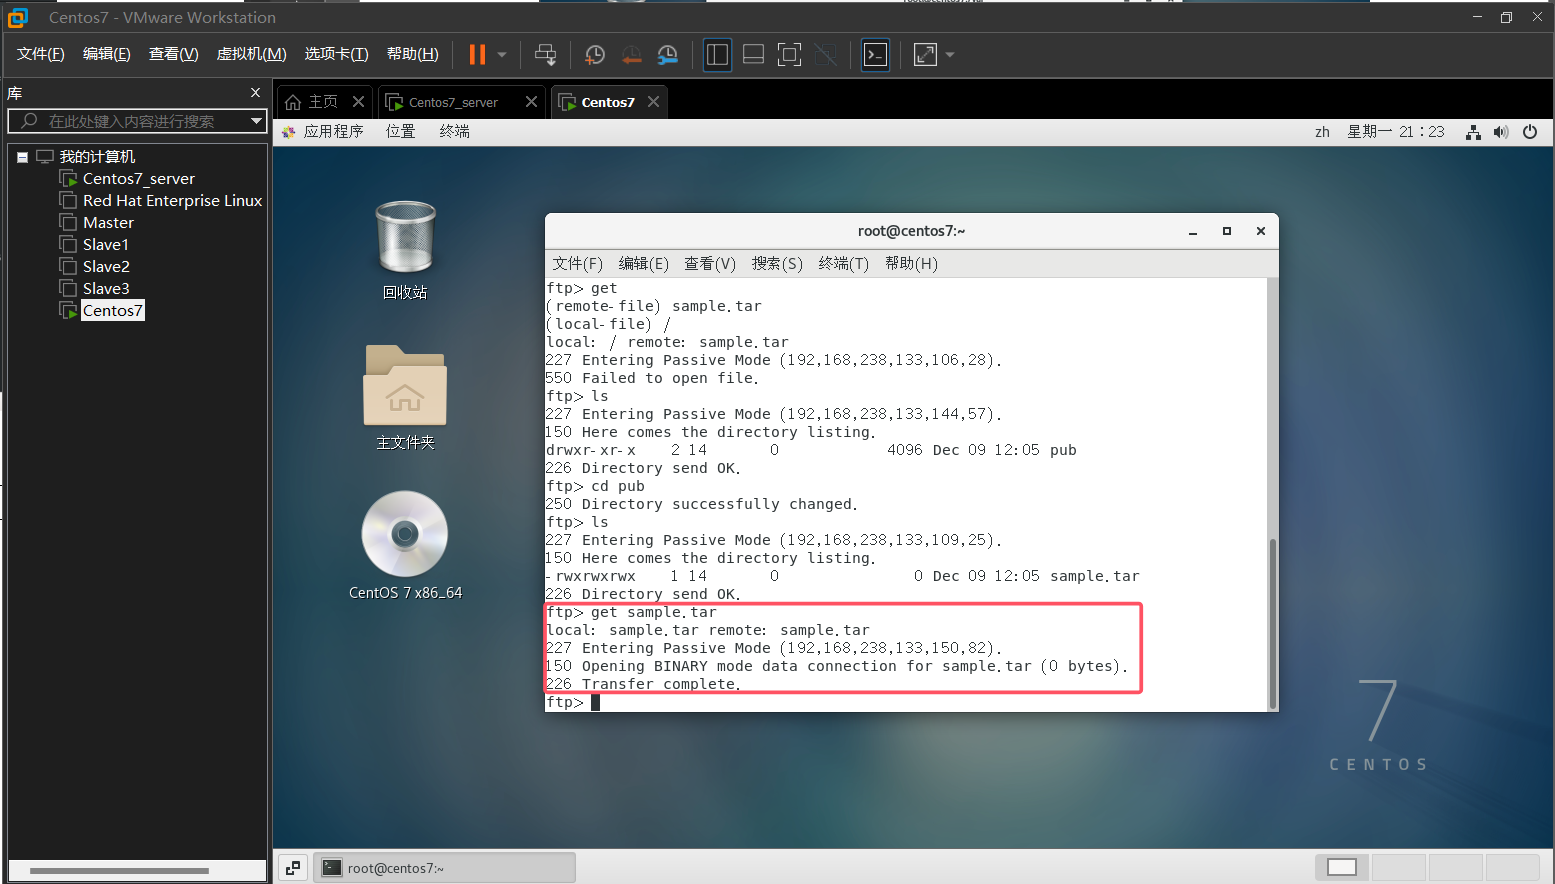Open the library search filter dropdown arrow
Image resolution: width=1555 pixels, height=884 pixels.
(x=256, y=121)
